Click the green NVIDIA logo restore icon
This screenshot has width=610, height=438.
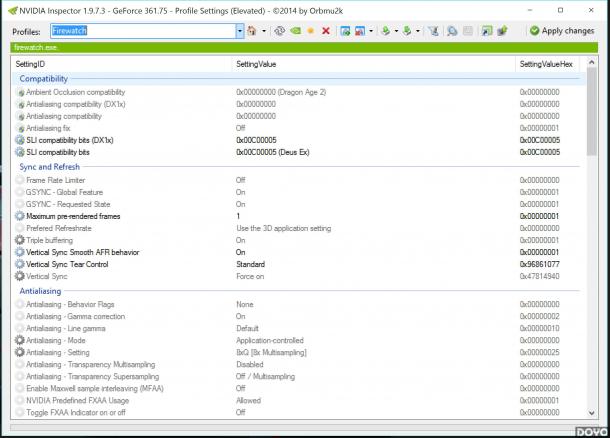[296, 31]
